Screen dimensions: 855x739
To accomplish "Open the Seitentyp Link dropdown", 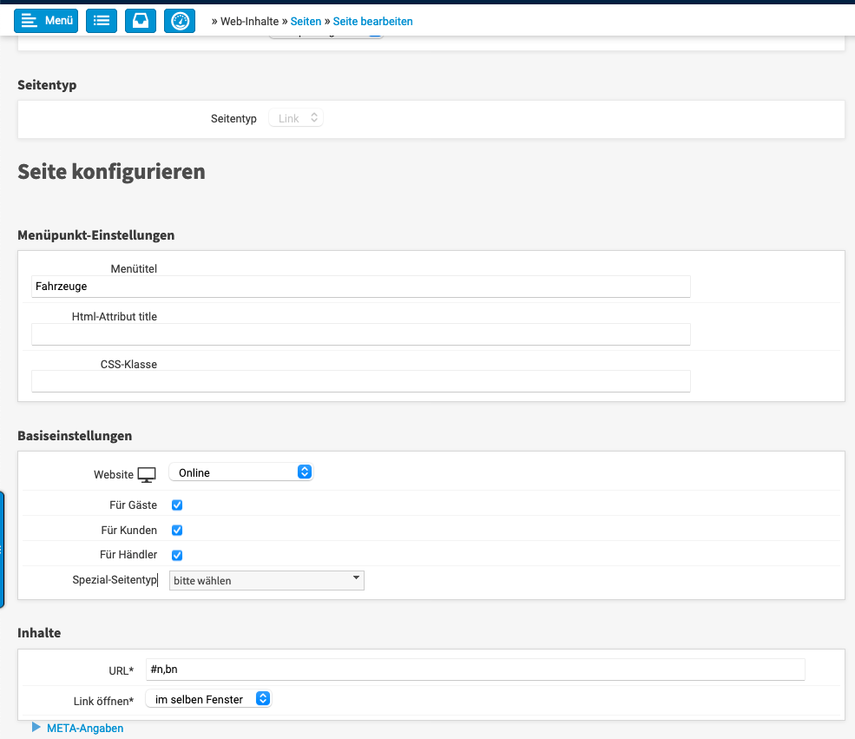I will tap(296, 118).
